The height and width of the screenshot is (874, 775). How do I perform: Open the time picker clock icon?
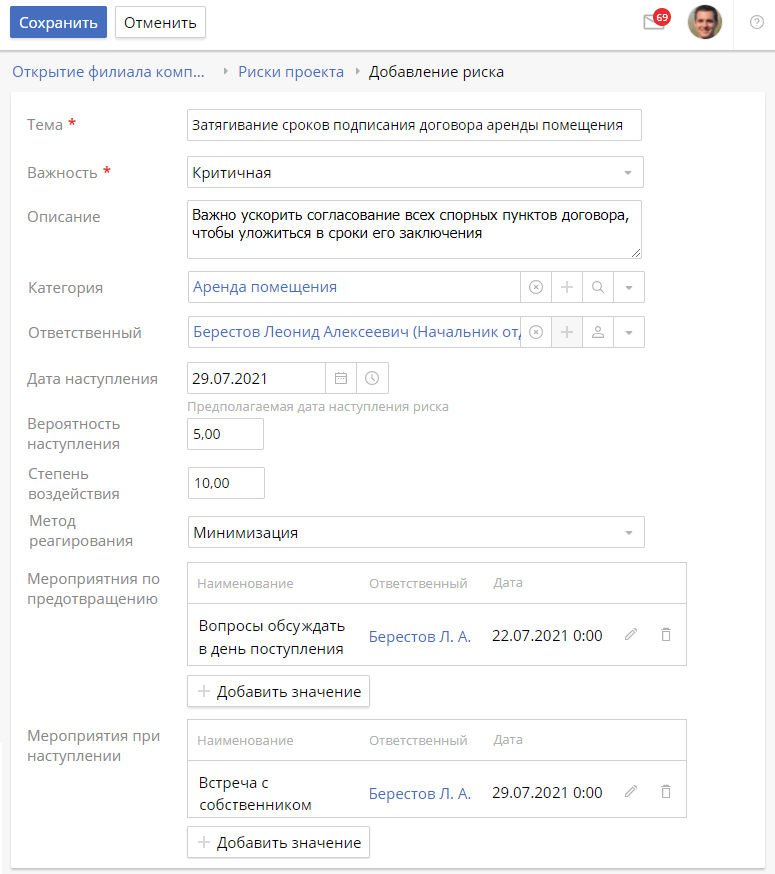(x=372, y=378)
